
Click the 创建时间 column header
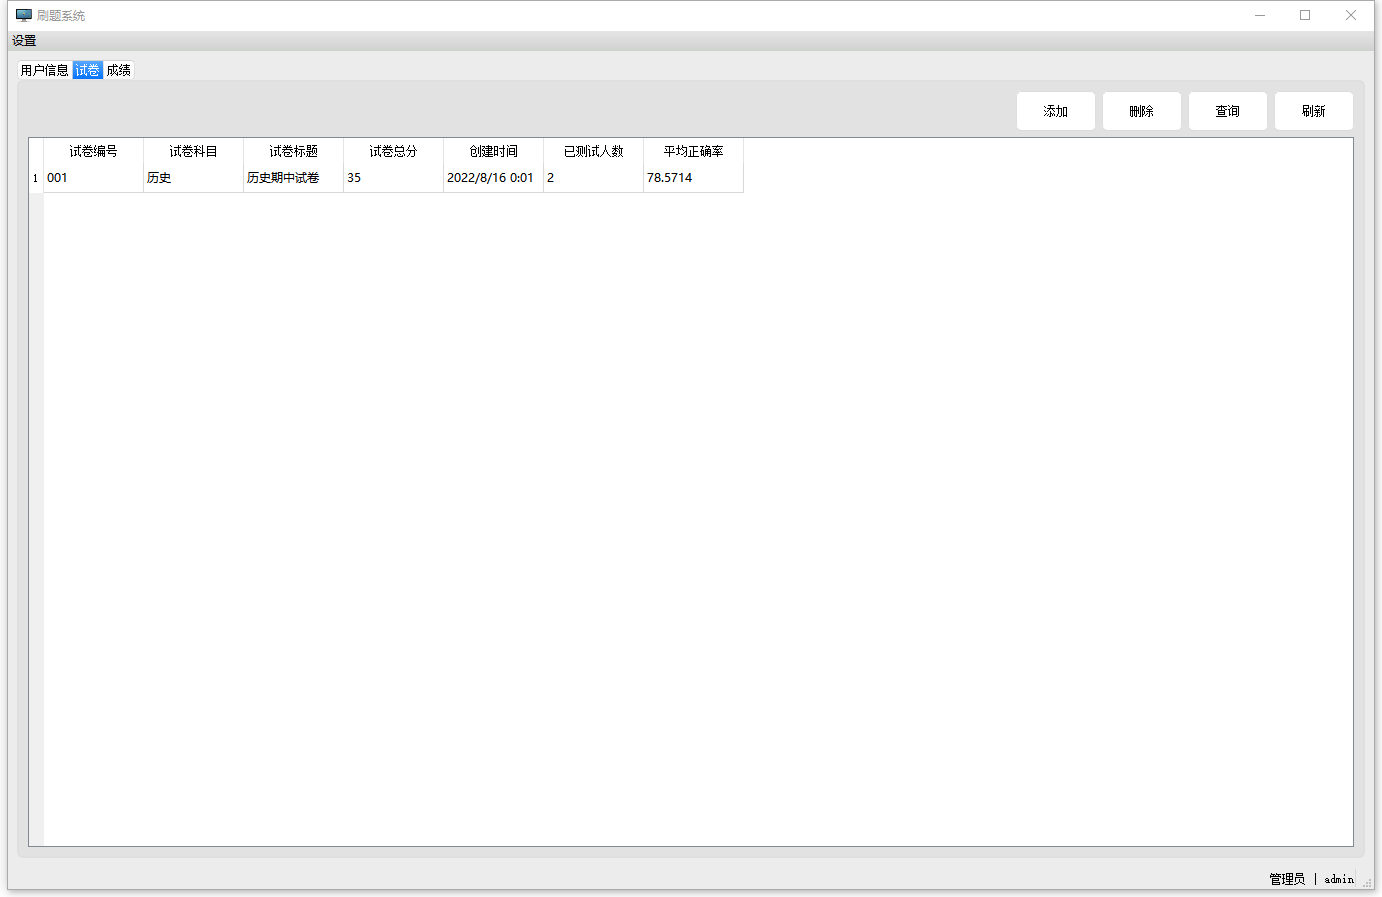[x=493, y=151]
